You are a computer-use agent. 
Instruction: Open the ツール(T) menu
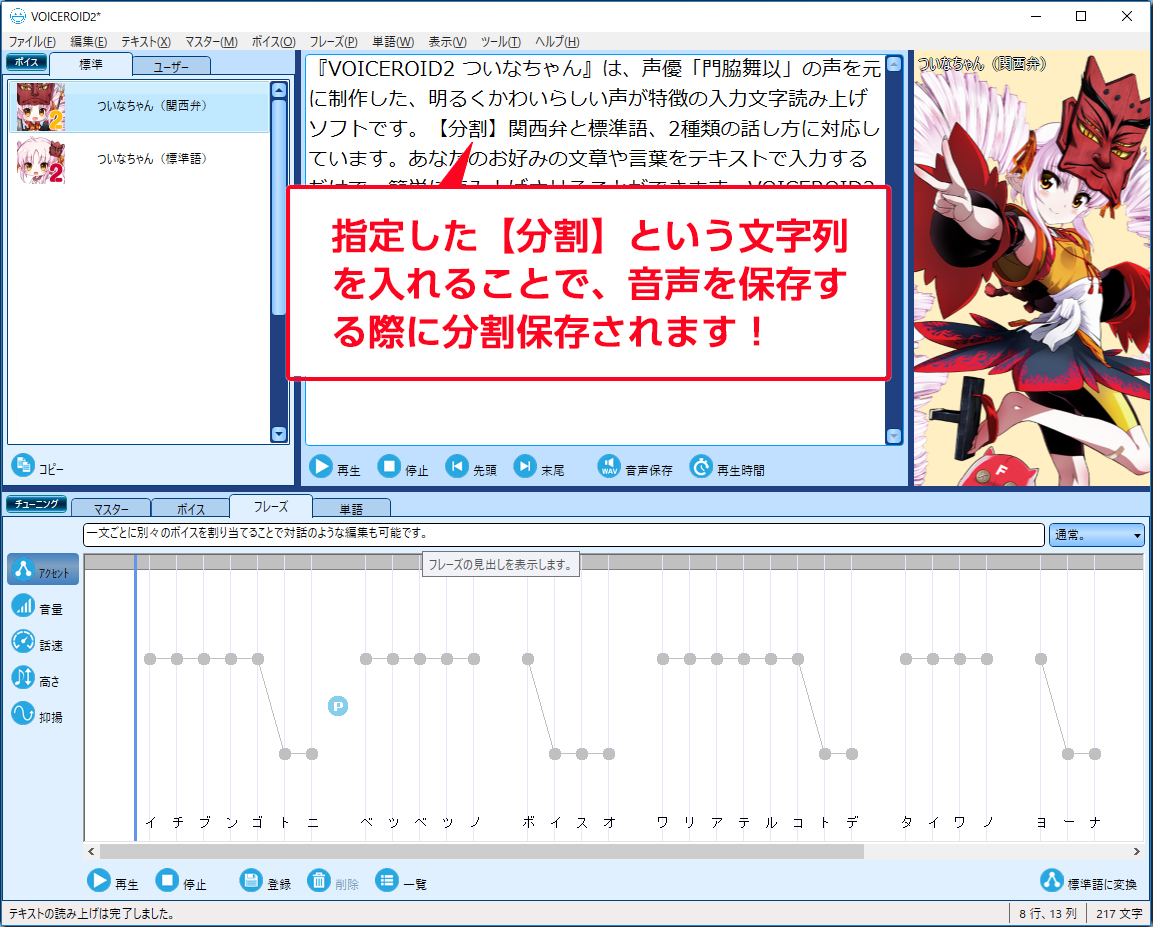point(501,42)
